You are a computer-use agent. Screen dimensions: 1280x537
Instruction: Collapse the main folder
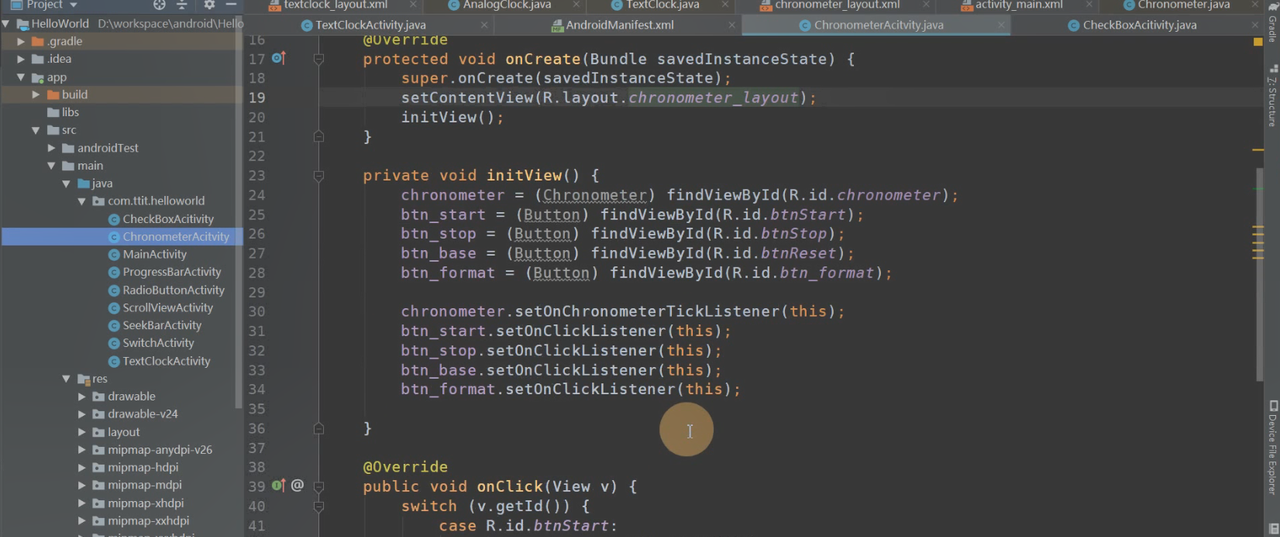[x=52, y=166]
